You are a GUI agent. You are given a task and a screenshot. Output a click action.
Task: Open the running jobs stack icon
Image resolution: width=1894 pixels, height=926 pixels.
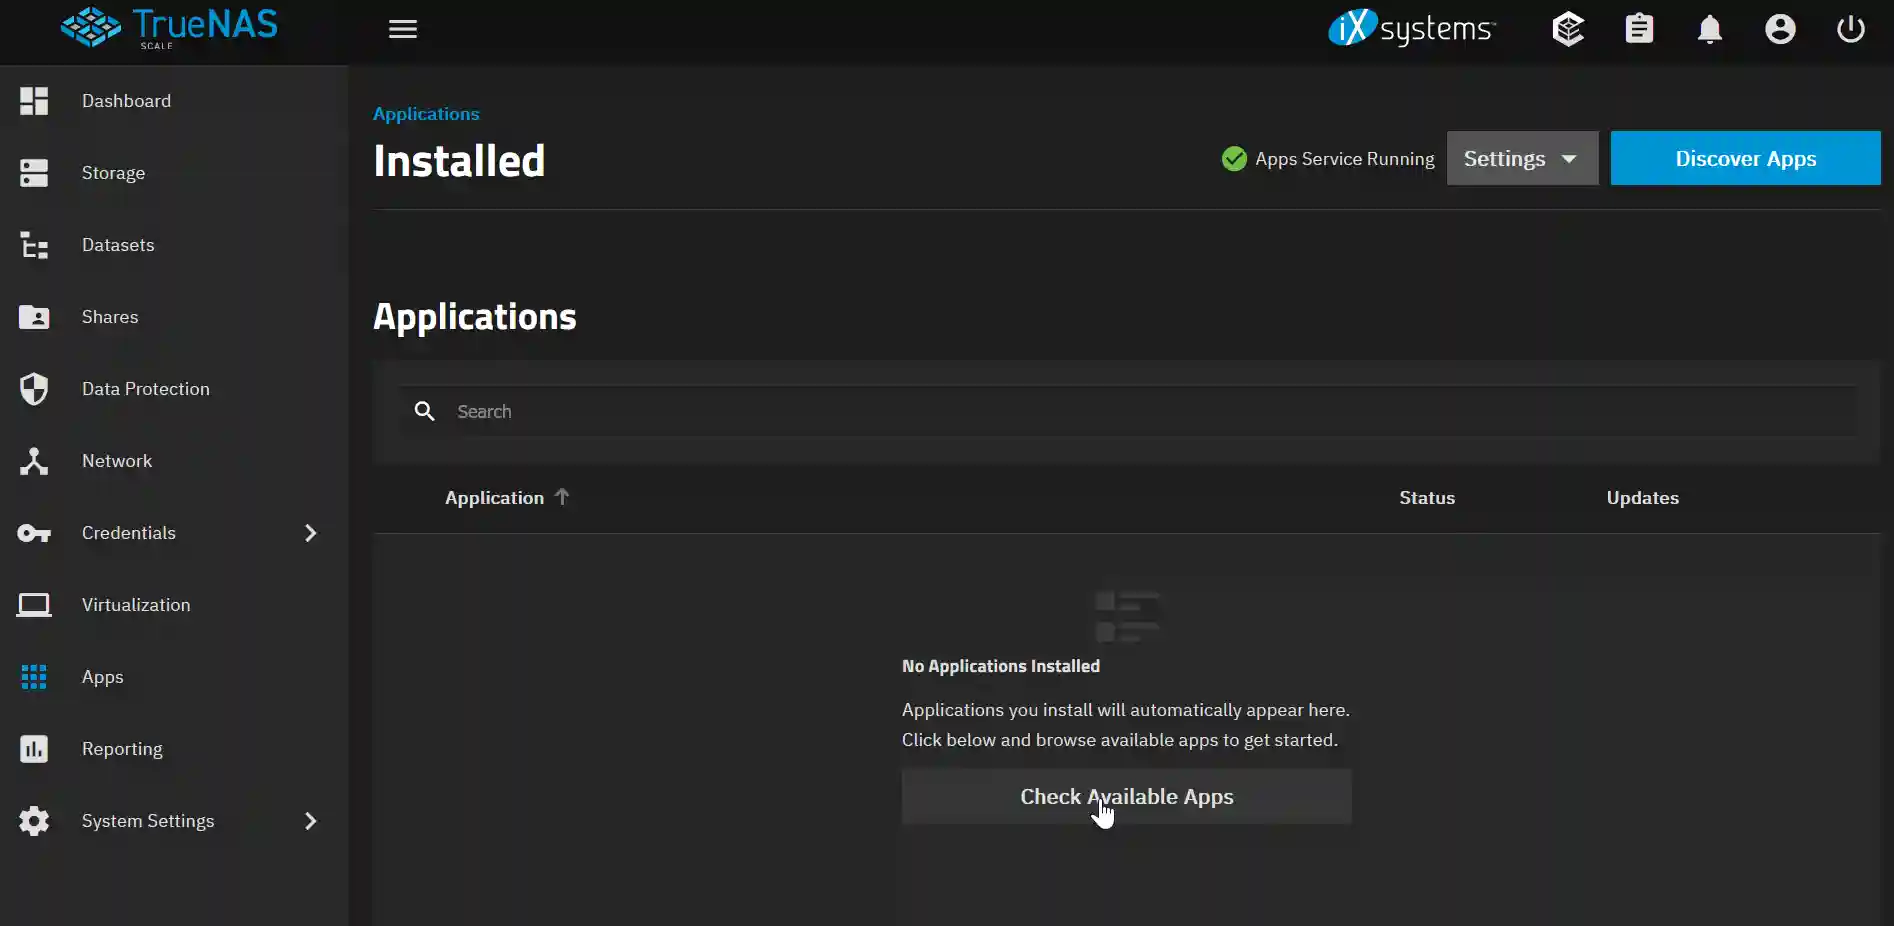[x=1567, y=29]
